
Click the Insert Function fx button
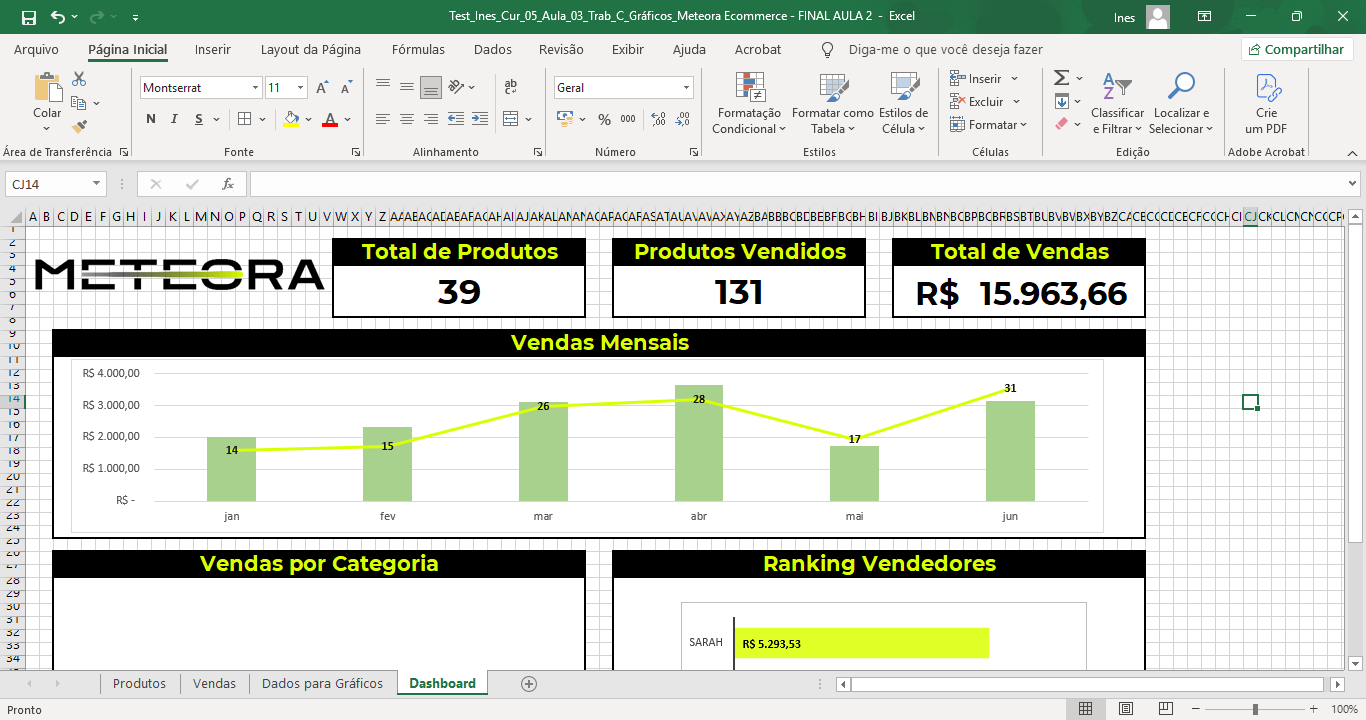228,184
